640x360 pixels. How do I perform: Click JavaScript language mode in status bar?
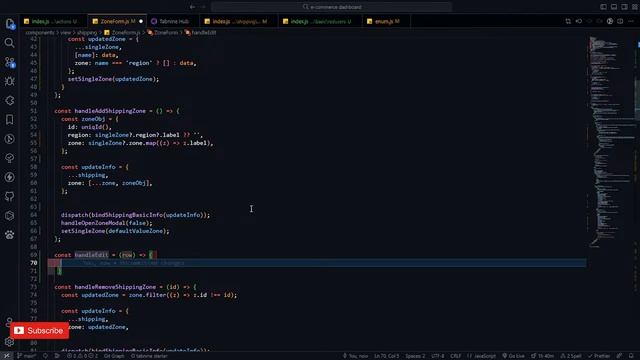[x=481, y=356]
